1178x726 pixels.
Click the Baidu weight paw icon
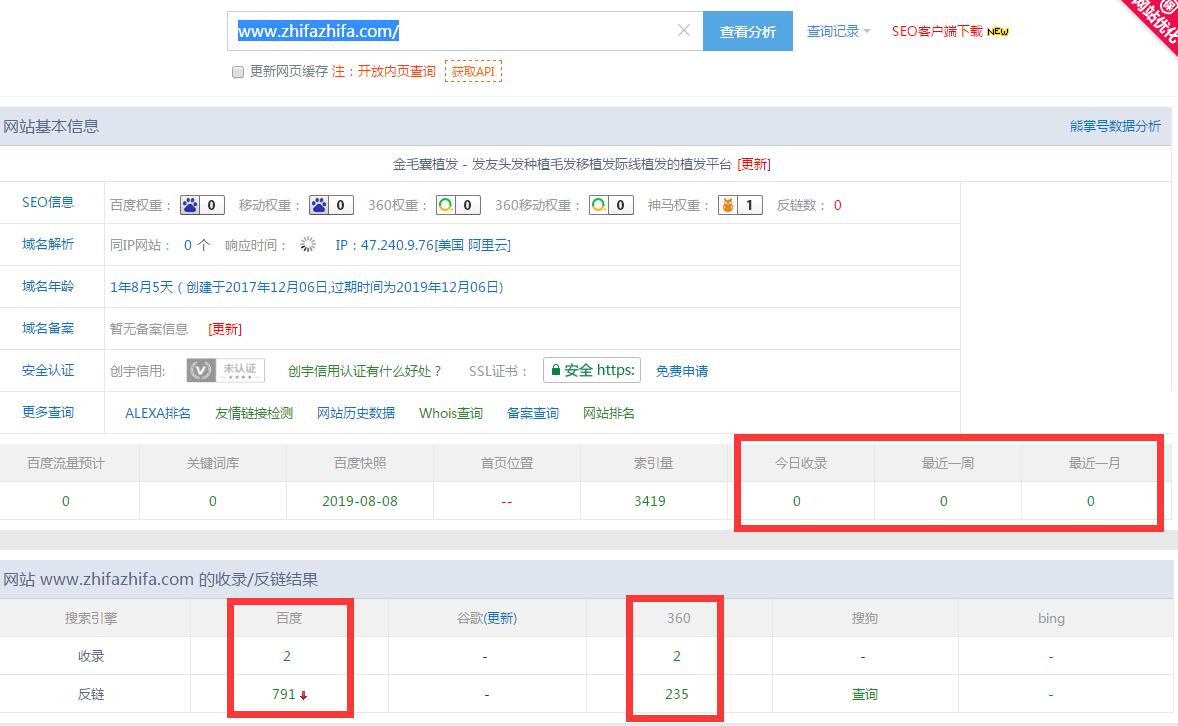[x=191, y=205]
